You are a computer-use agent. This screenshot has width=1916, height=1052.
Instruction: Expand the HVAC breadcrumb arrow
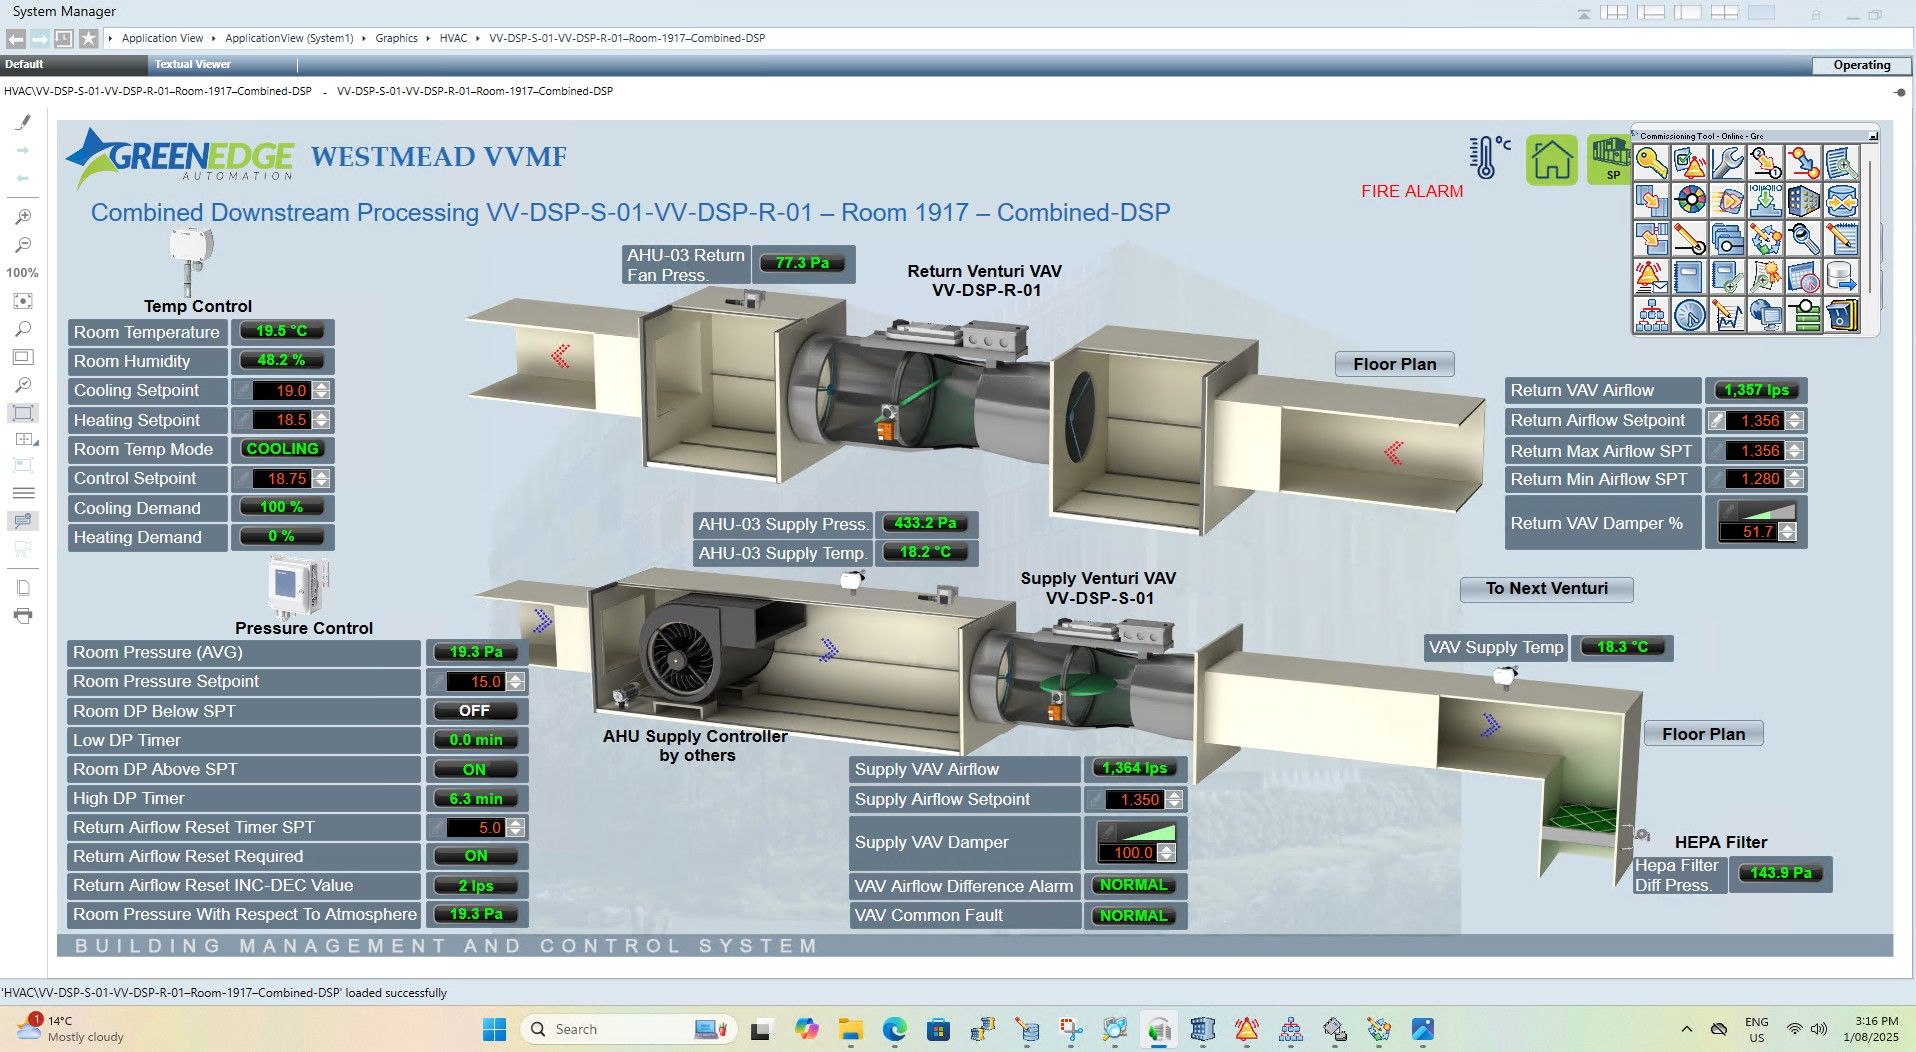[477, 38]
